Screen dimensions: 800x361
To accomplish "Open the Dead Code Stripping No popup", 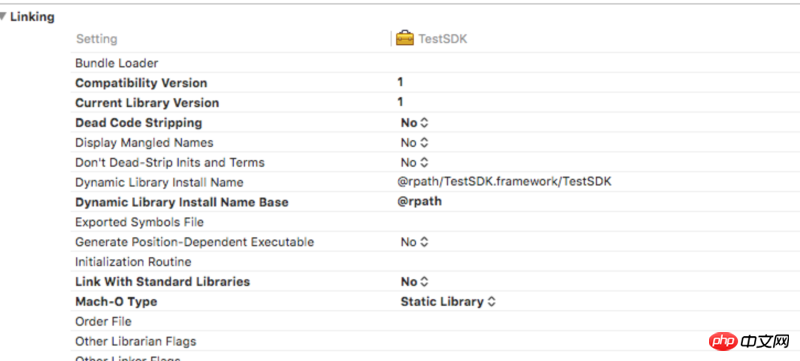I will pos(414,123).
